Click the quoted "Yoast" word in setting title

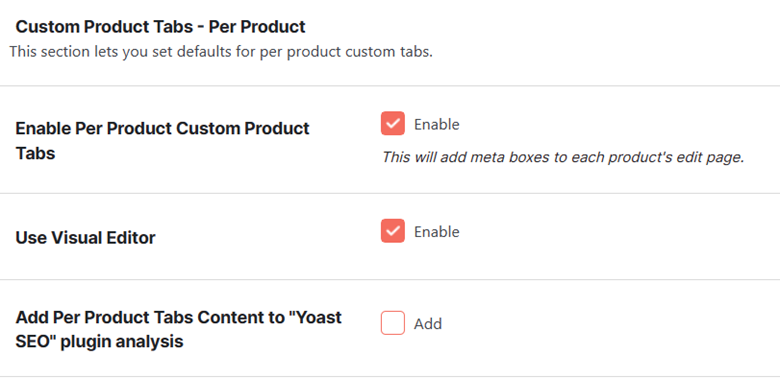click(x=315, y=317)
